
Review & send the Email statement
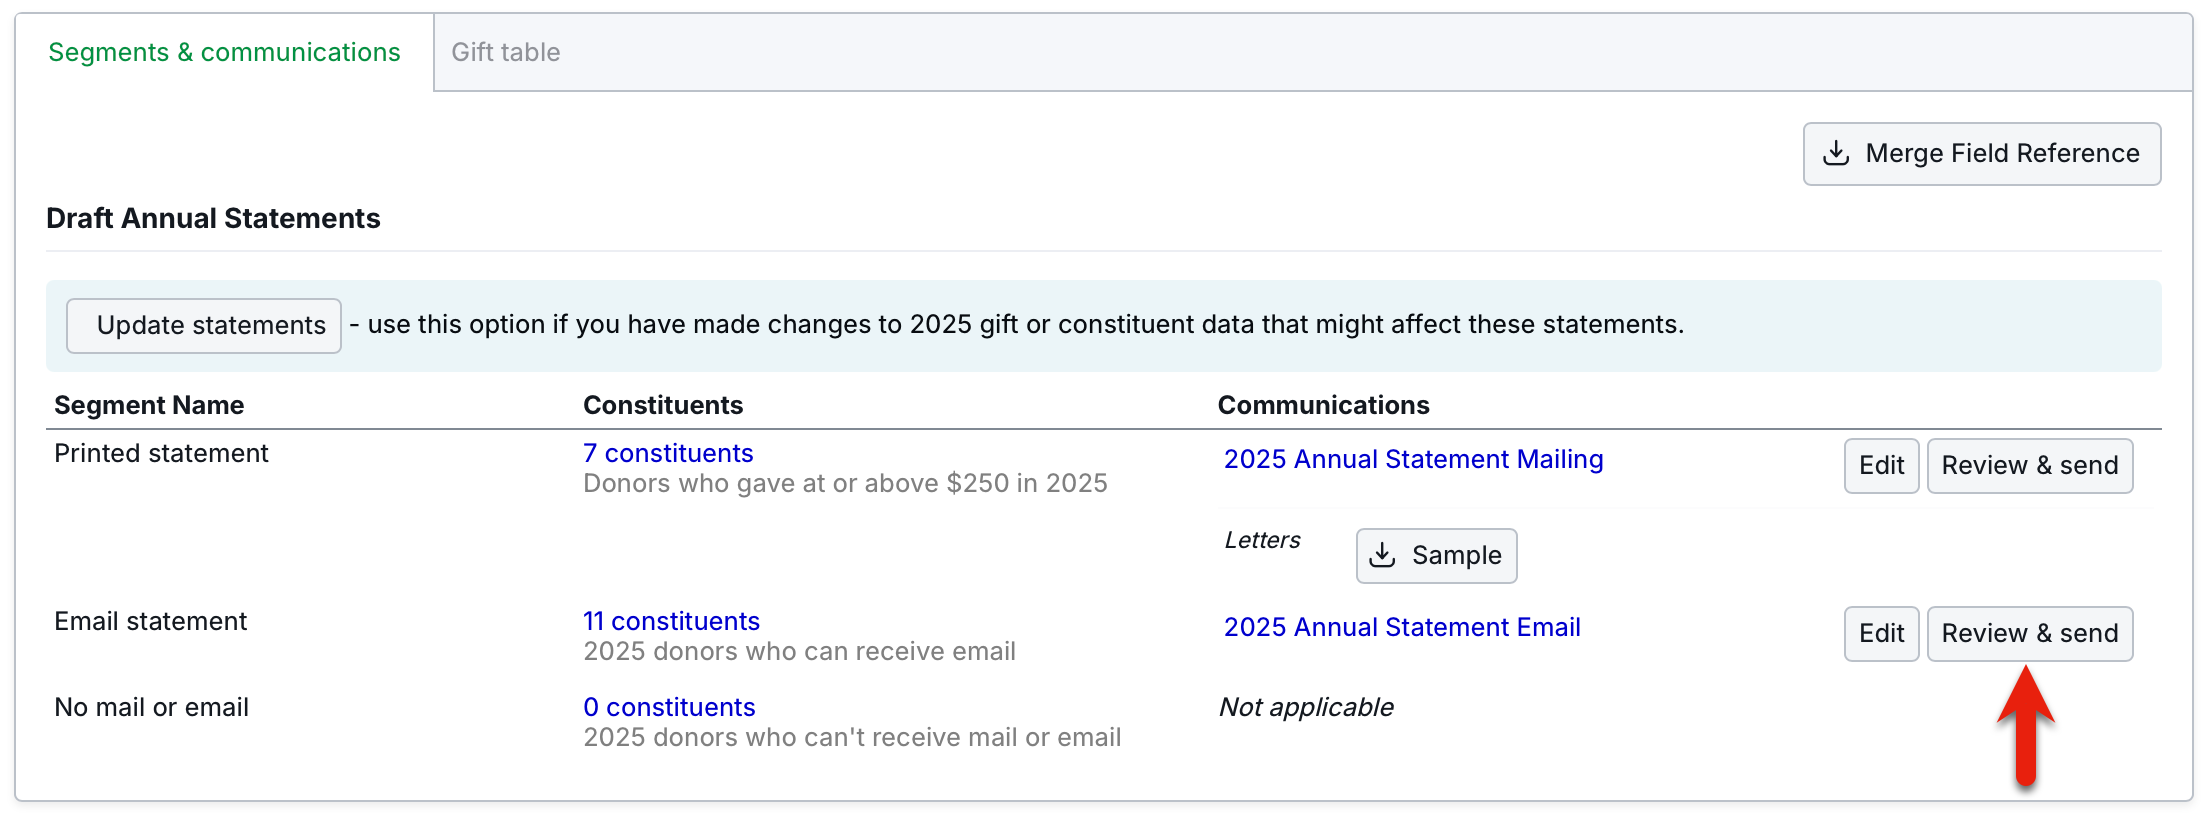2029,634
